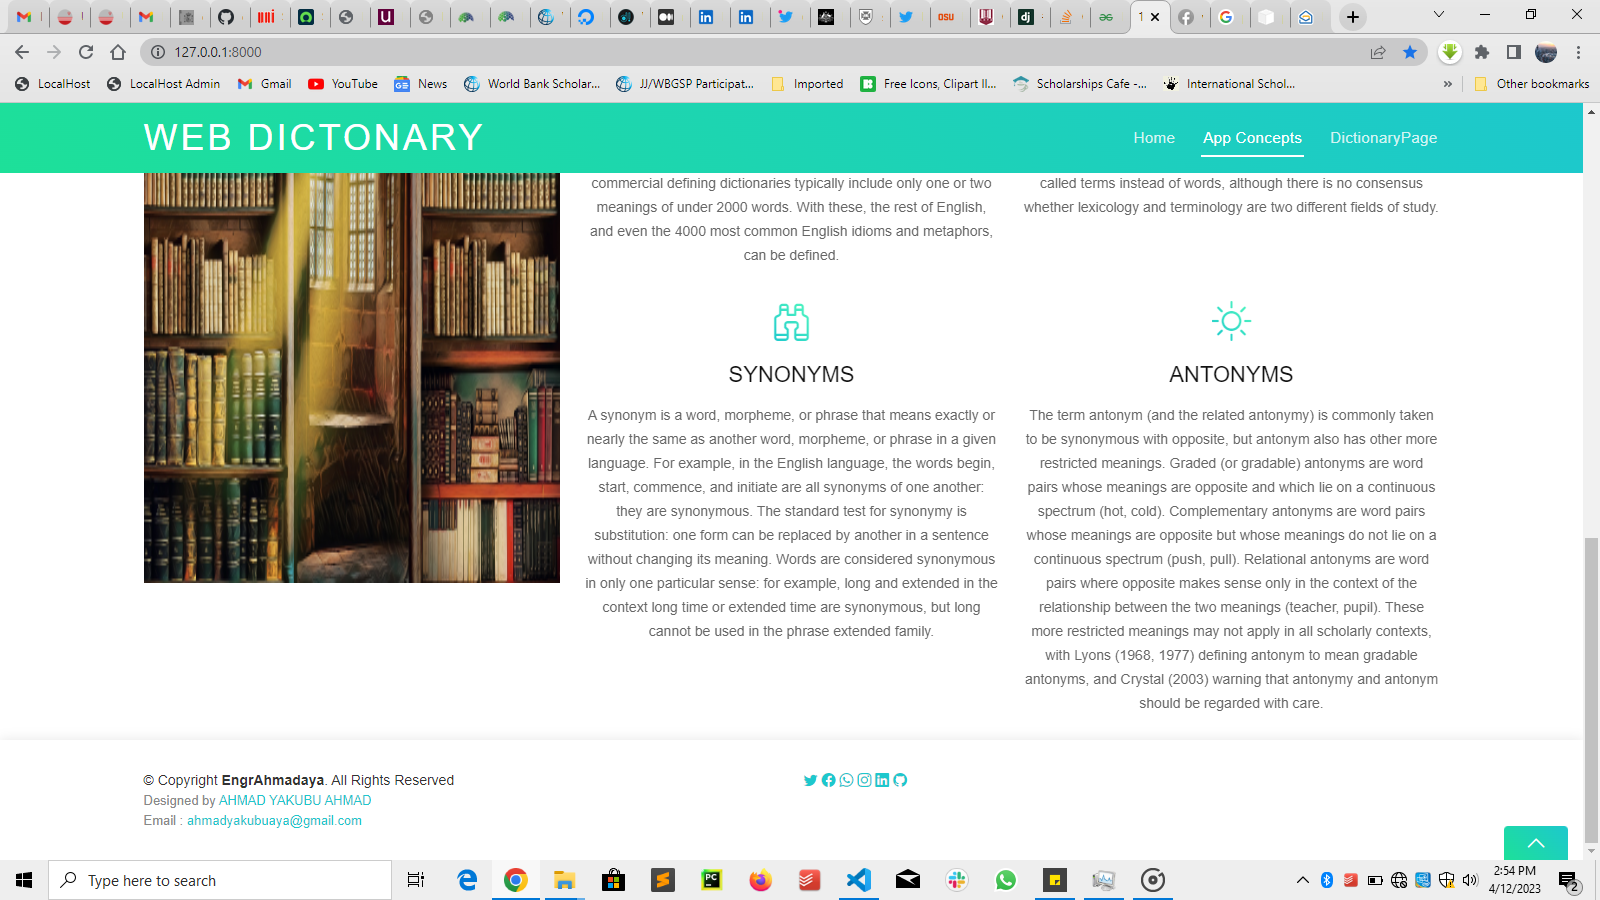Click the Type here to search box
Image resolution: width=1600 pixels, height=900 pixels.
220,880
